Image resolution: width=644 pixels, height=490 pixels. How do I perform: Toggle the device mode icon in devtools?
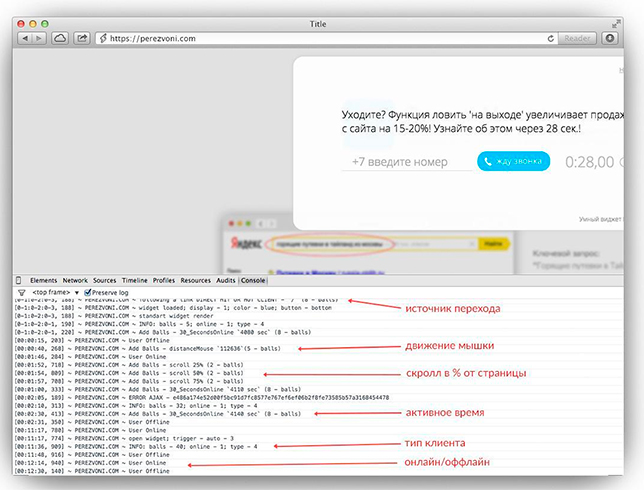pos(18,280)
